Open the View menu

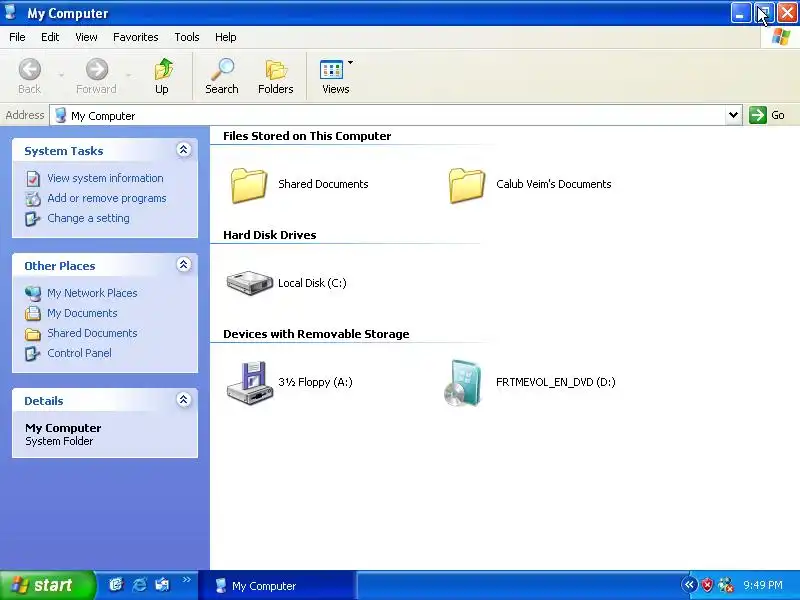tap(86, 37)
